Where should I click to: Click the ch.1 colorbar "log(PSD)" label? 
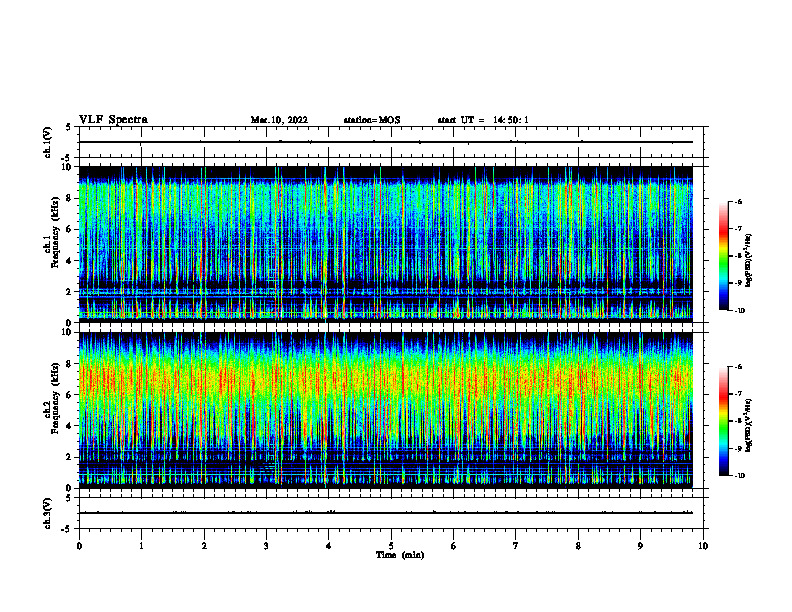(749, 261)
